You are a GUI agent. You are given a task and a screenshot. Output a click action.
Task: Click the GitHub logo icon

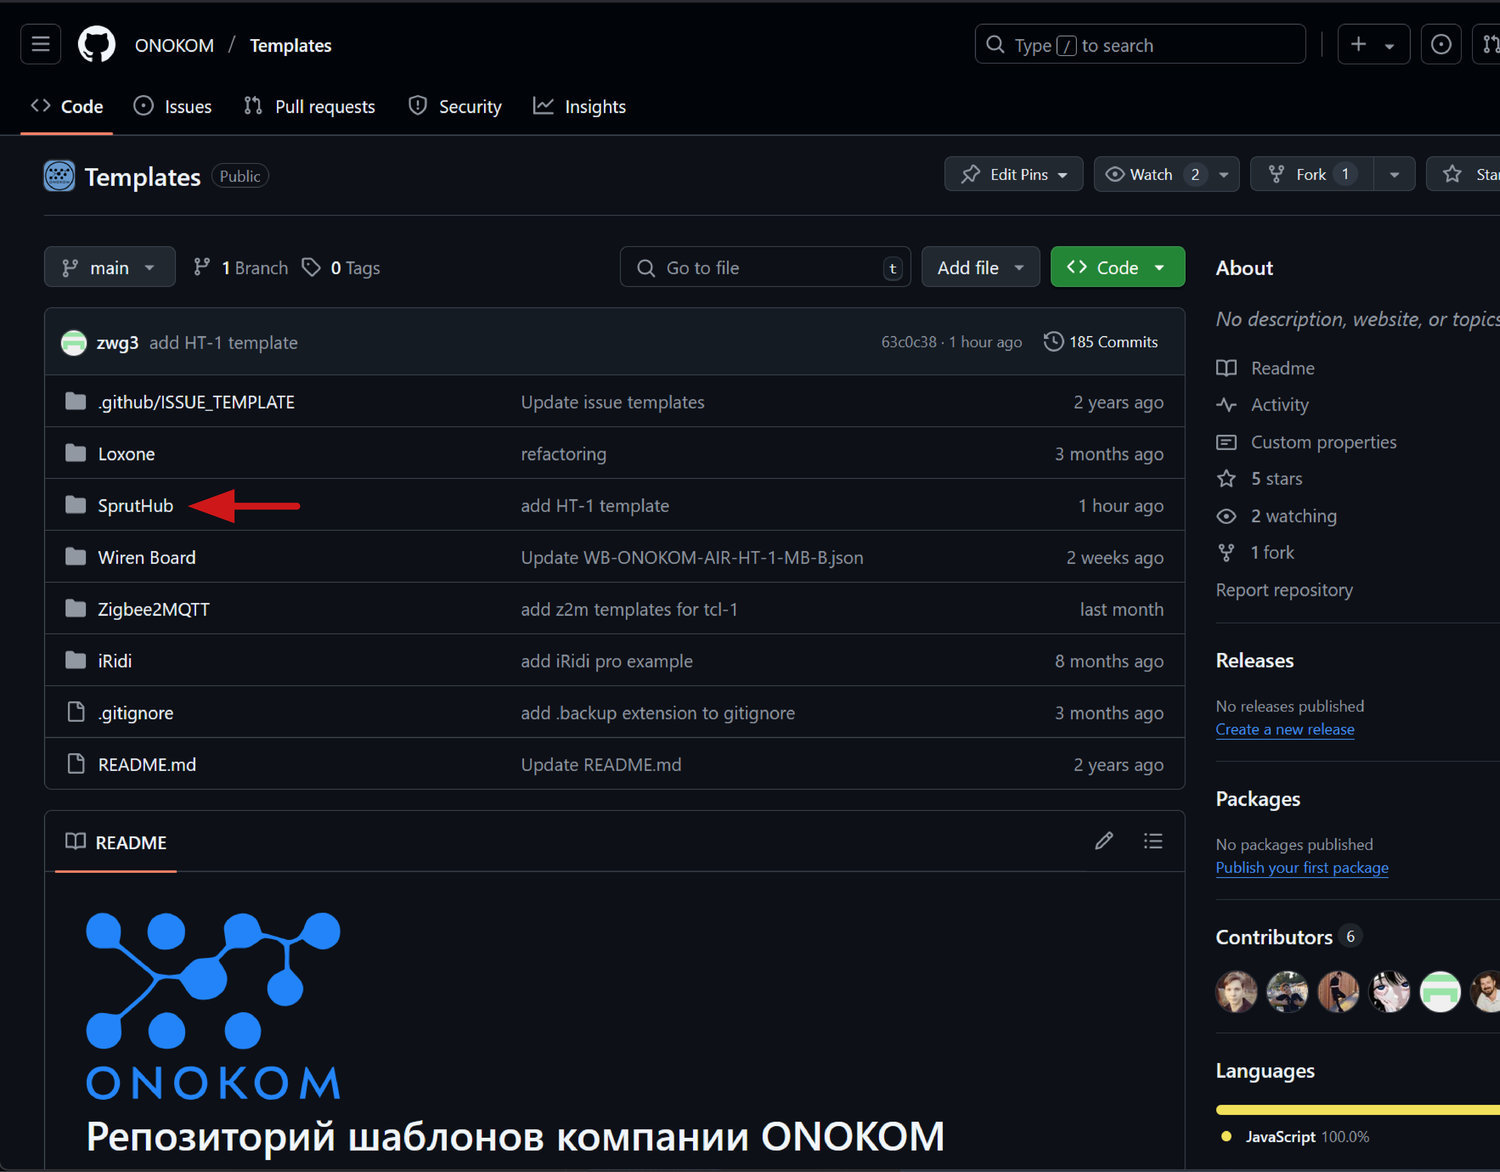pos(97,44)
